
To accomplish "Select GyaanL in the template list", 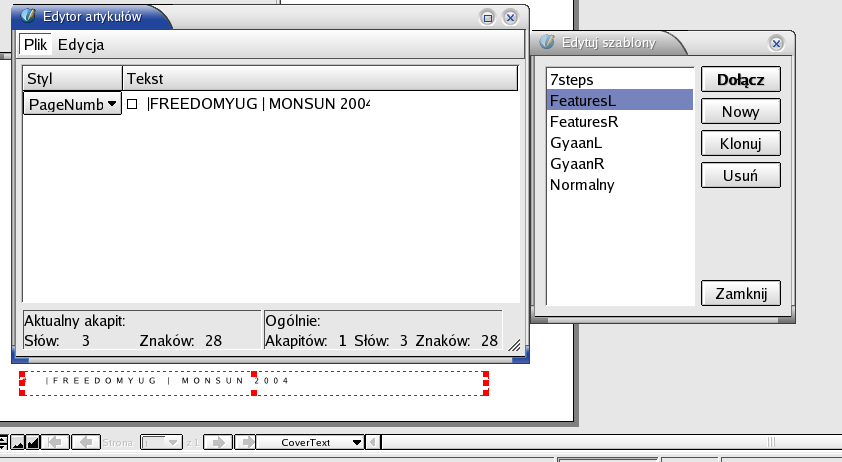I will 570,142.
